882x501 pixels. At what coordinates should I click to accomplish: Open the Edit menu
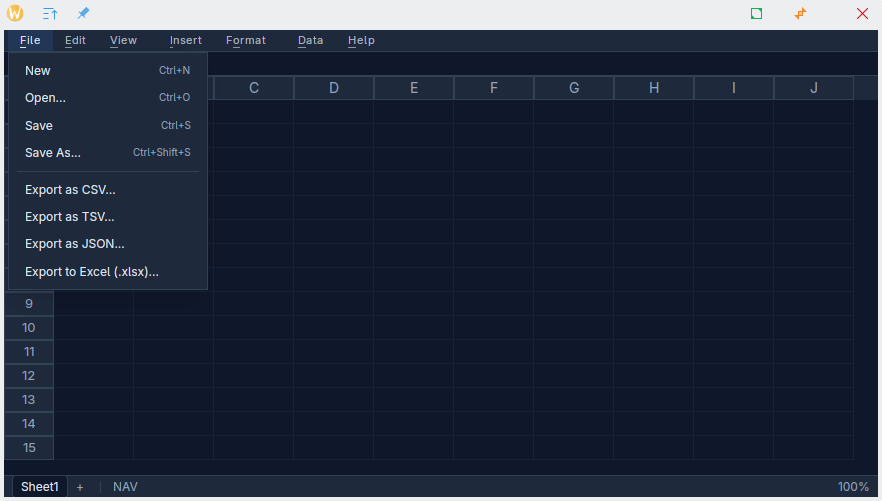click(75, 41)
